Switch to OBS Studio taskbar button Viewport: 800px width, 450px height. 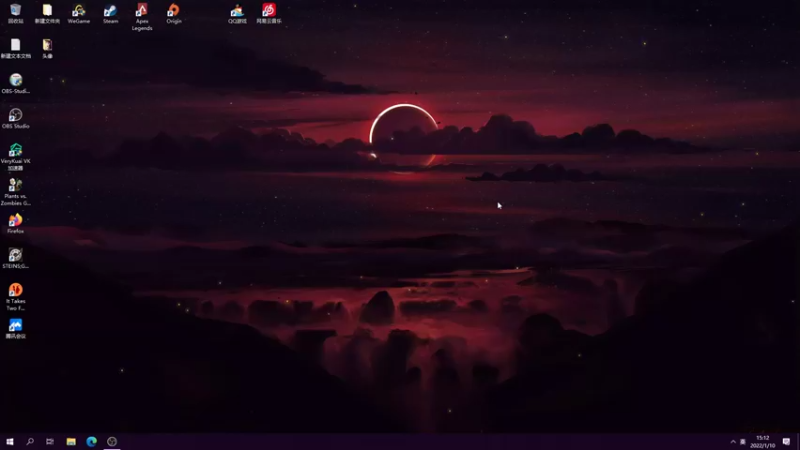tap(112, 441)
